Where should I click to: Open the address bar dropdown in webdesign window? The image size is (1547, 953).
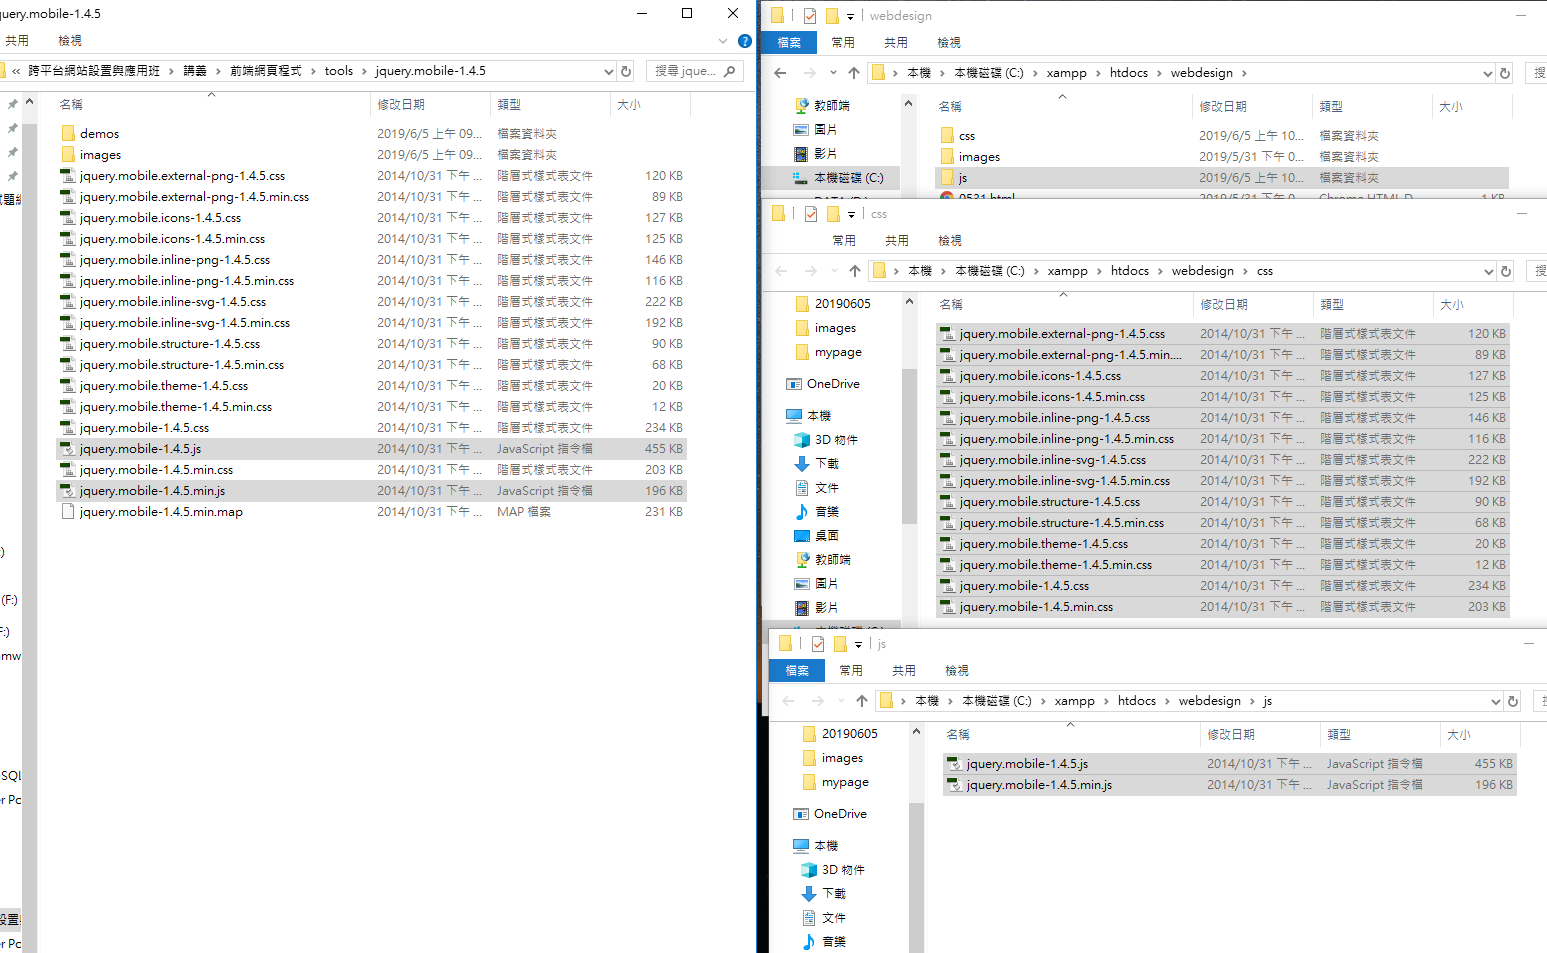(1487, 73)
